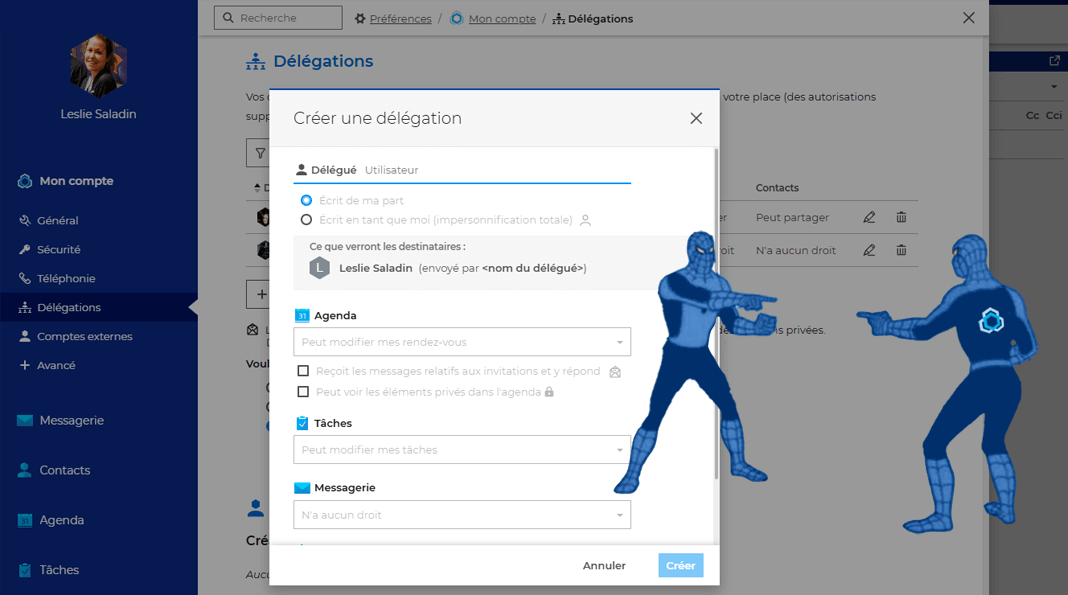
Task: Click the Tâches clipboard icon in the dialog
Action: point(305,423)
